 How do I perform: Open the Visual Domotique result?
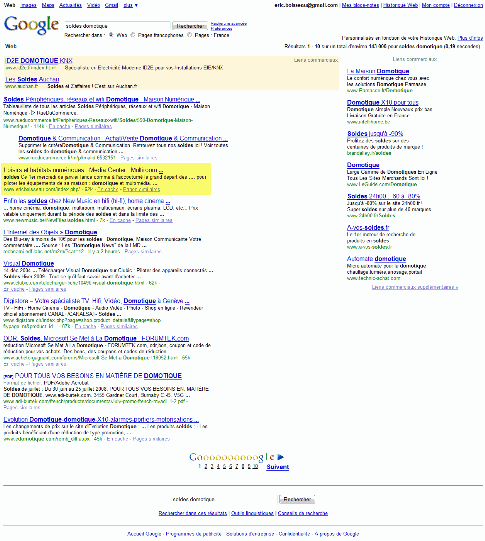pyautogui.click(x=29, y=264)
